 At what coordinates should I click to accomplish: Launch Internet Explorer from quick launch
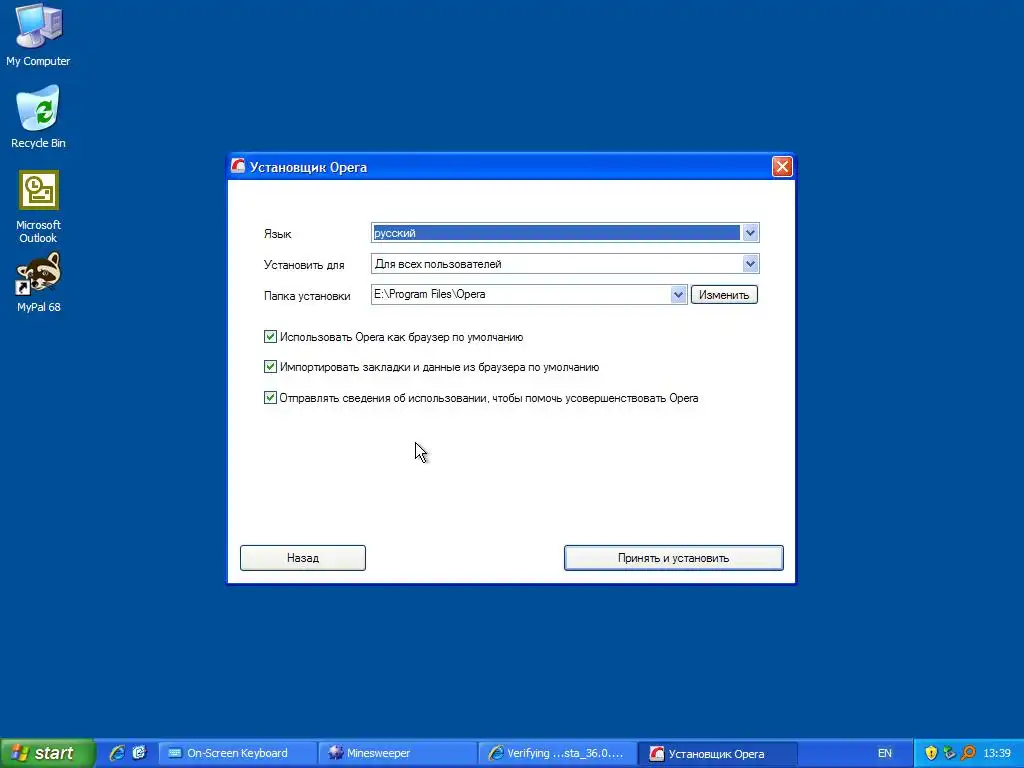tap(117, 753)
